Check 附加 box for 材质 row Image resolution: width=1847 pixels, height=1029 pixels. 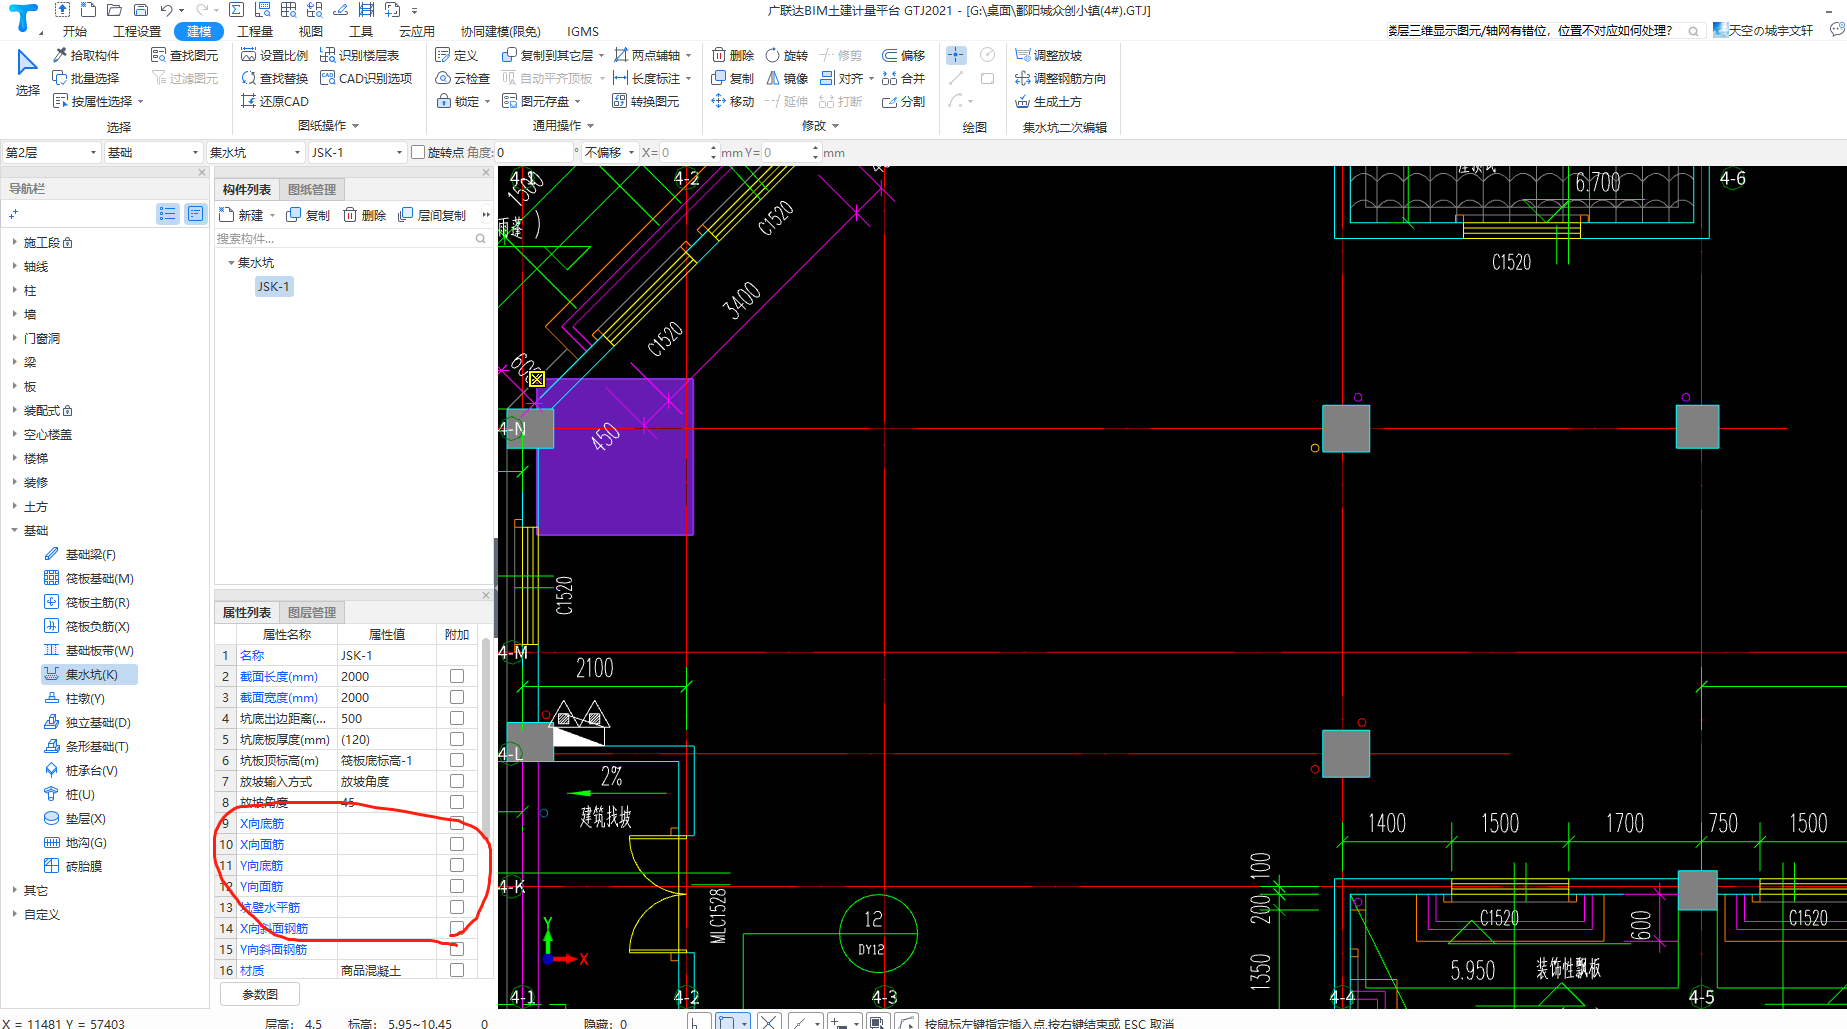(457, 970)
